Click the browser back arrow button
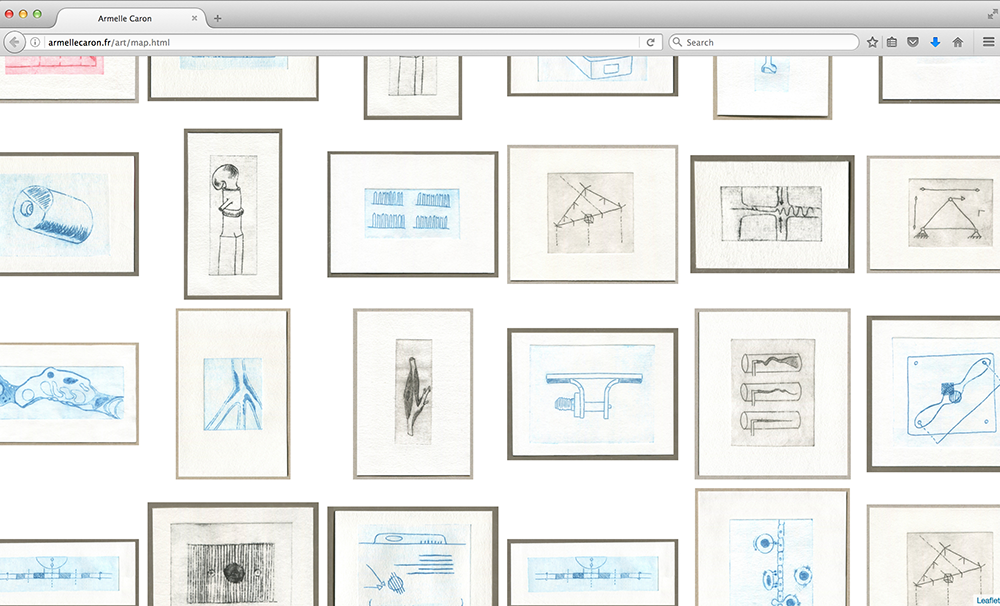Image resolution: width=1000 pixels, height=606 pixels. coord(14,42)
